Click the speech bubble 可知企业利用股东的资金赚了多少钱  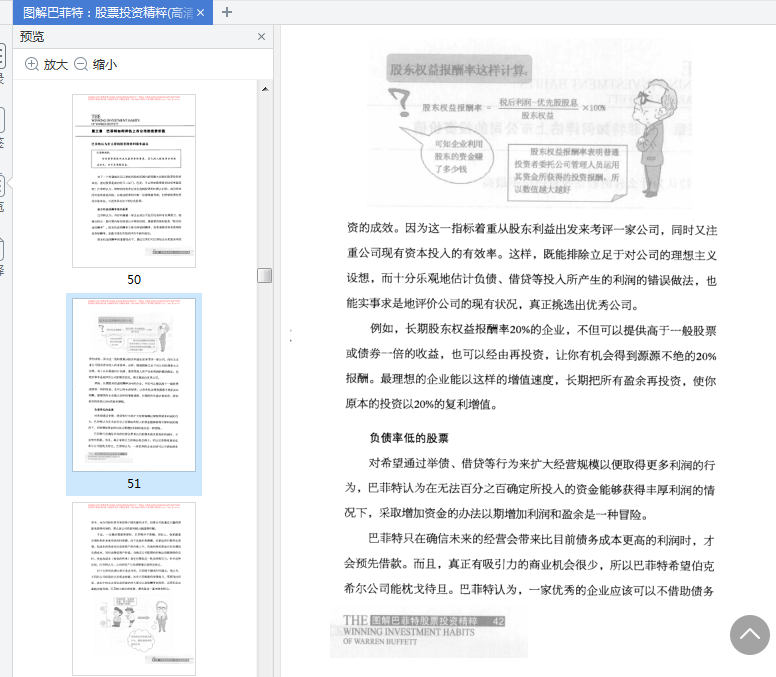click(457, 156)
